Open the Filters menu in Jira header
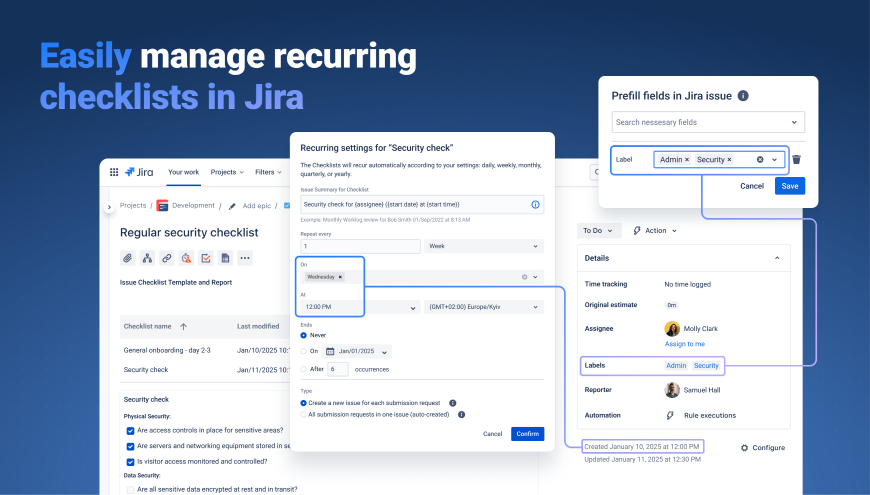870x495 pixels. [268, 172]
